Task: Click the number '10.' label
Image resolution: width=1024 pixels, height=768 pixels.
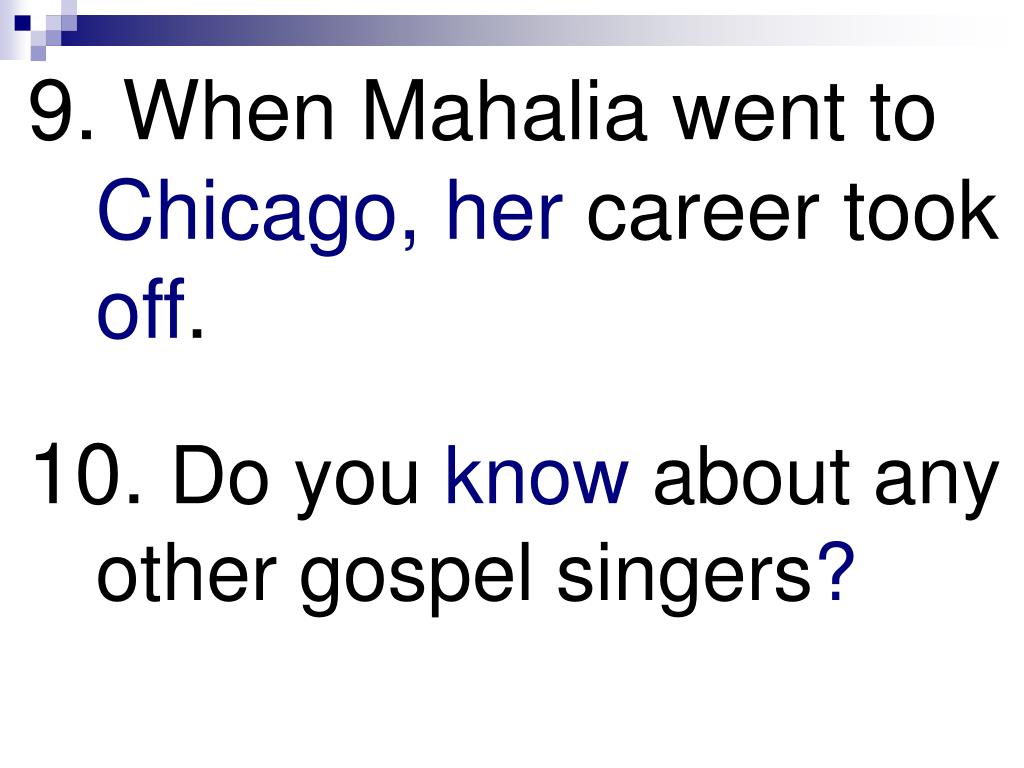Action: click(87, 473)
